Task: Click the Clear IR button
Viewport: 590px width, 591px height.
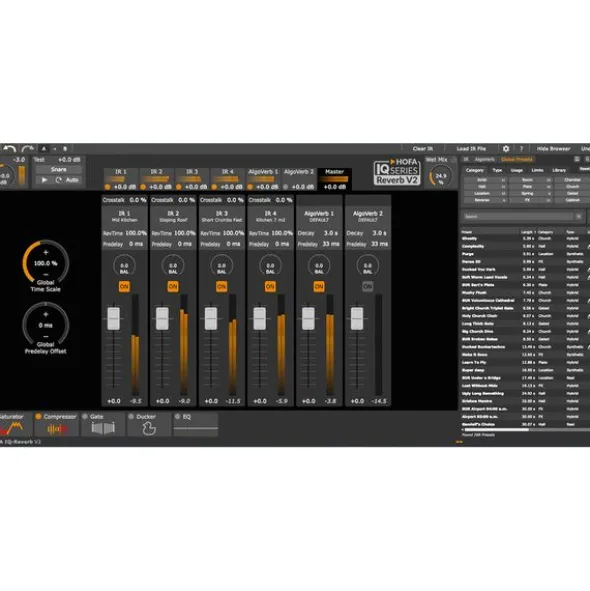Action: (x=423, y=149)
